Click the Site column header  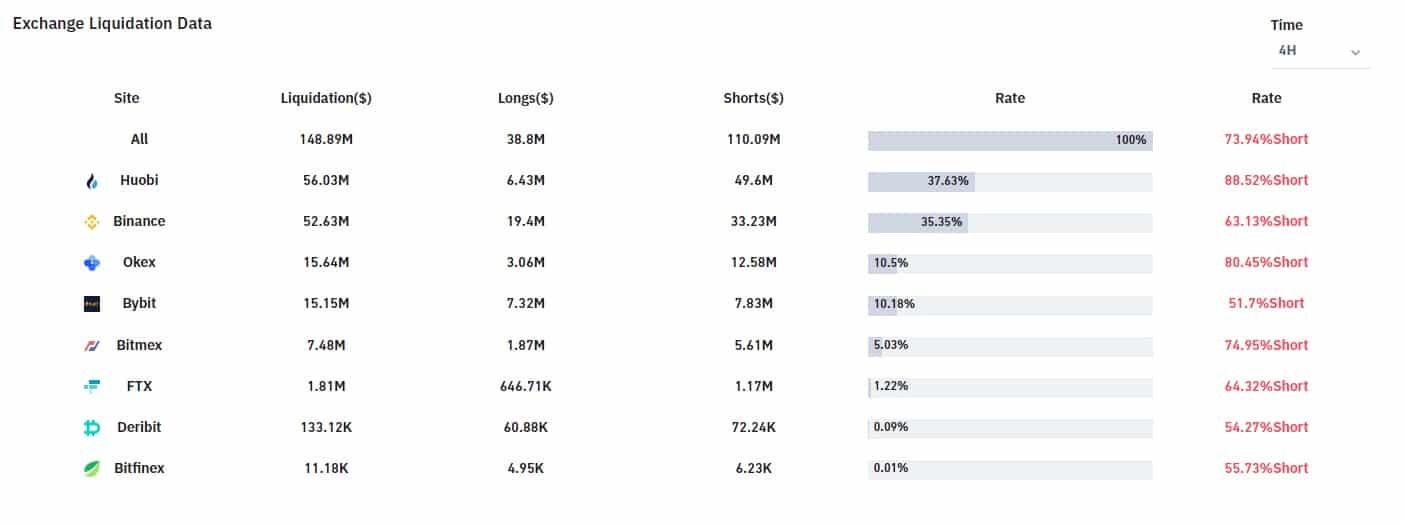pos(127,98)
